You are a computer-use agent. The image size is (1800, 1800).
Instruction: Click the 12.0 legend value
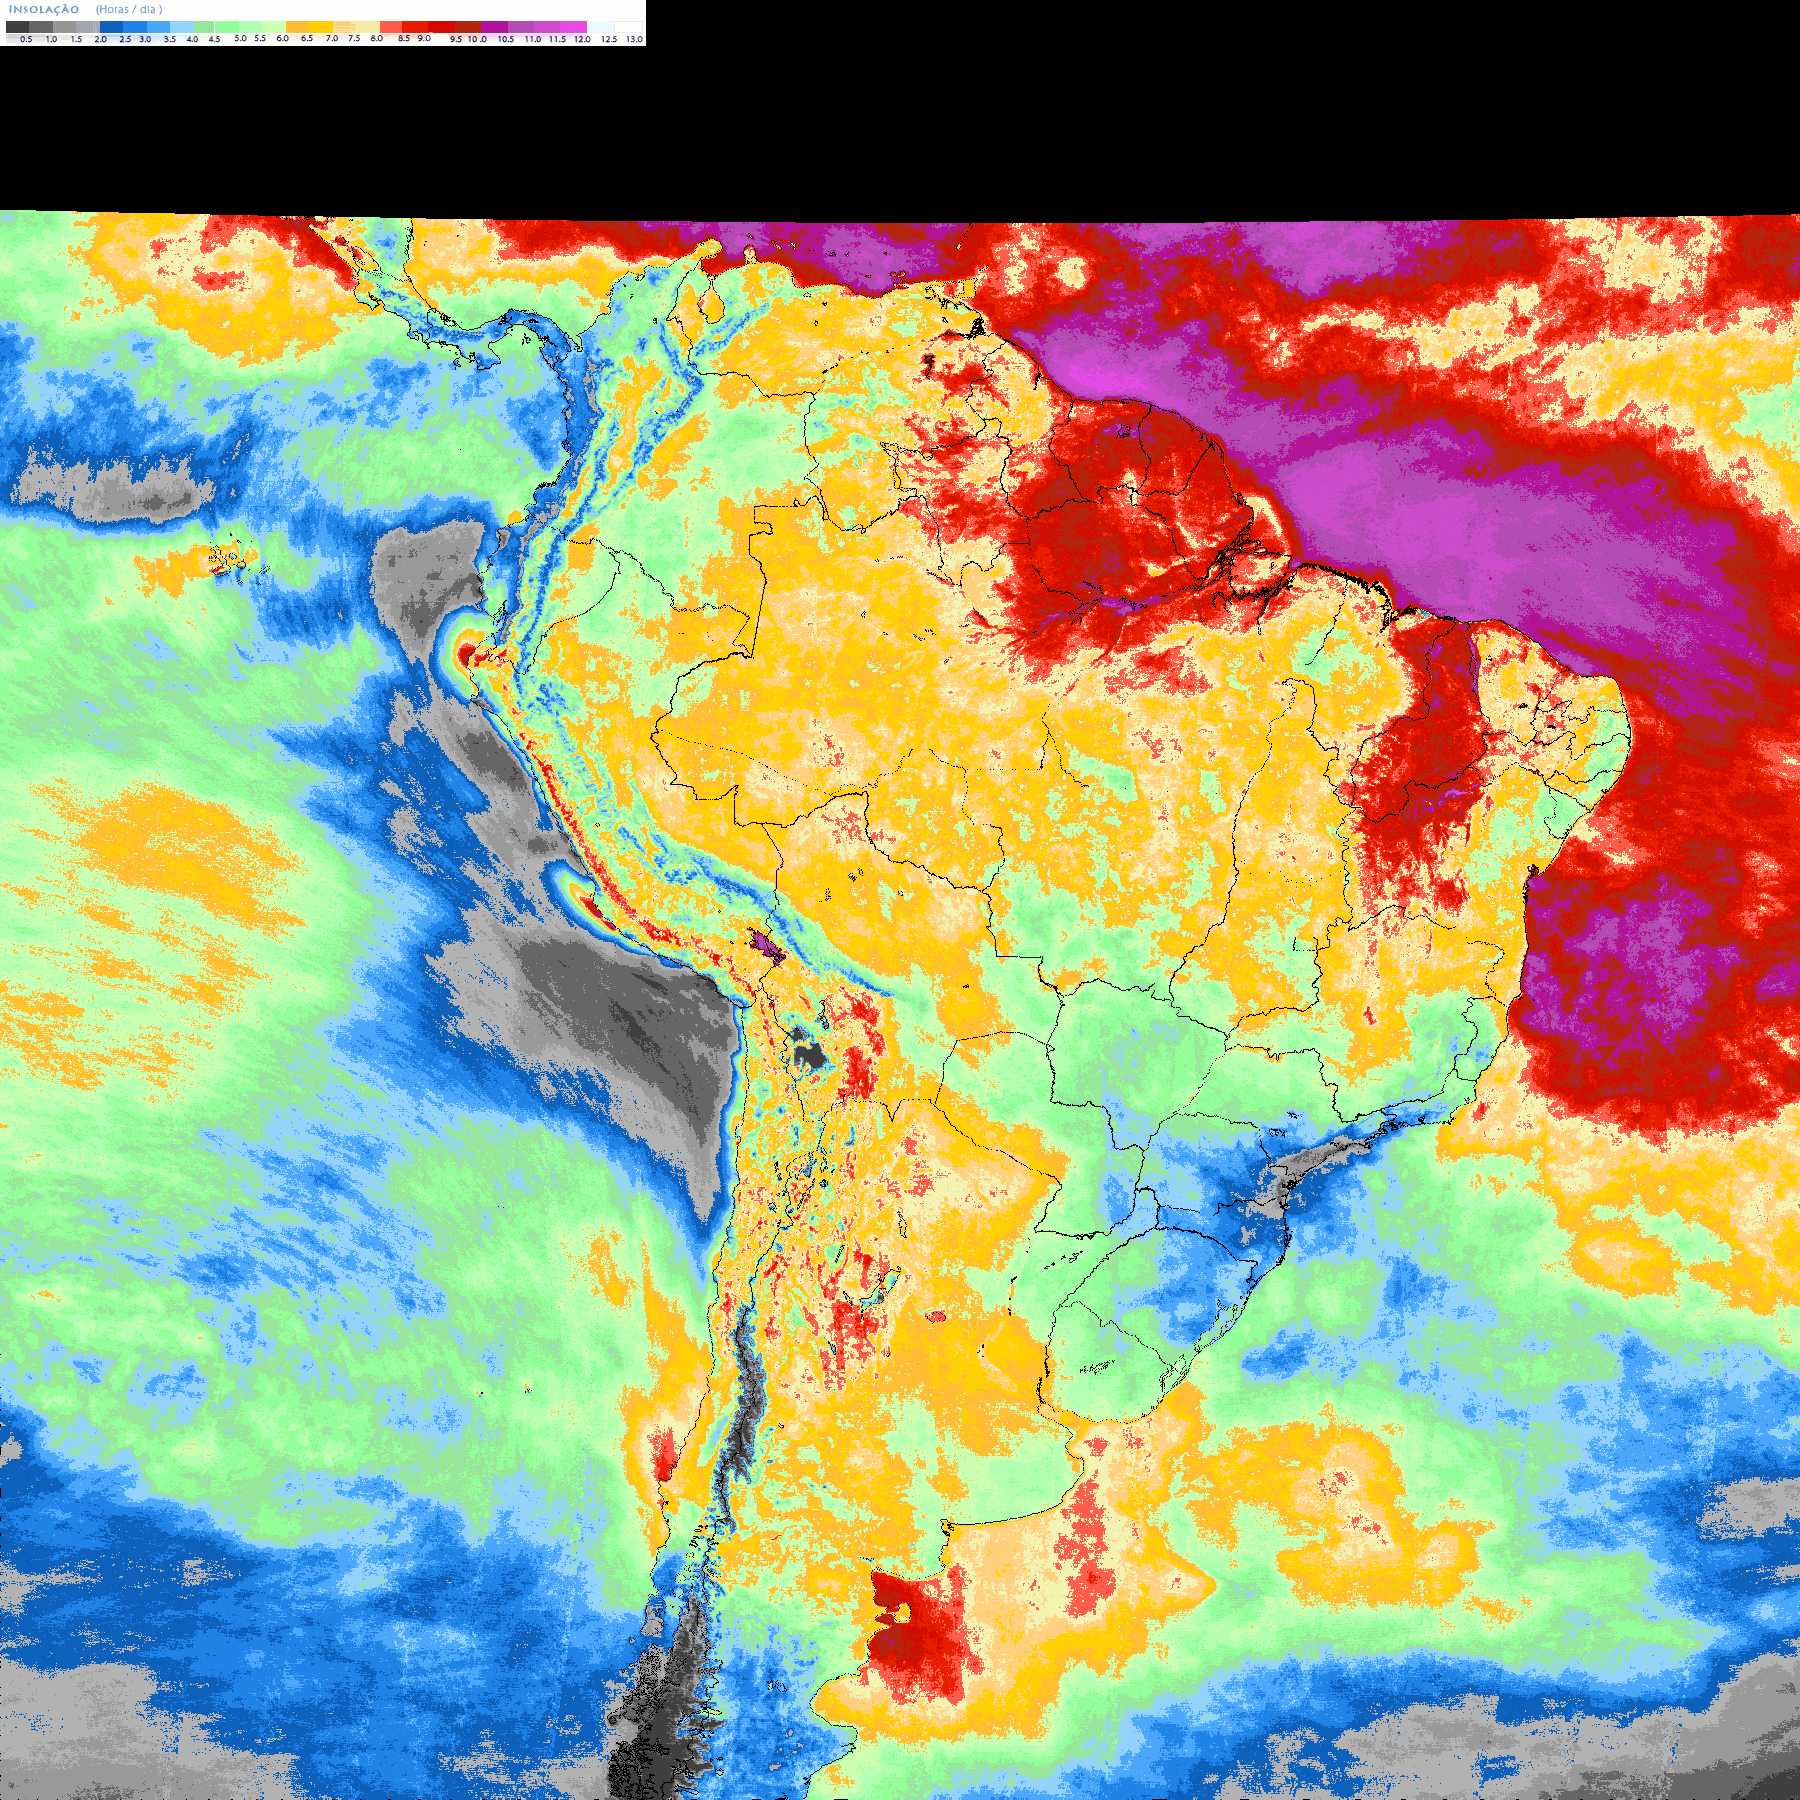[x=582, y=39]
